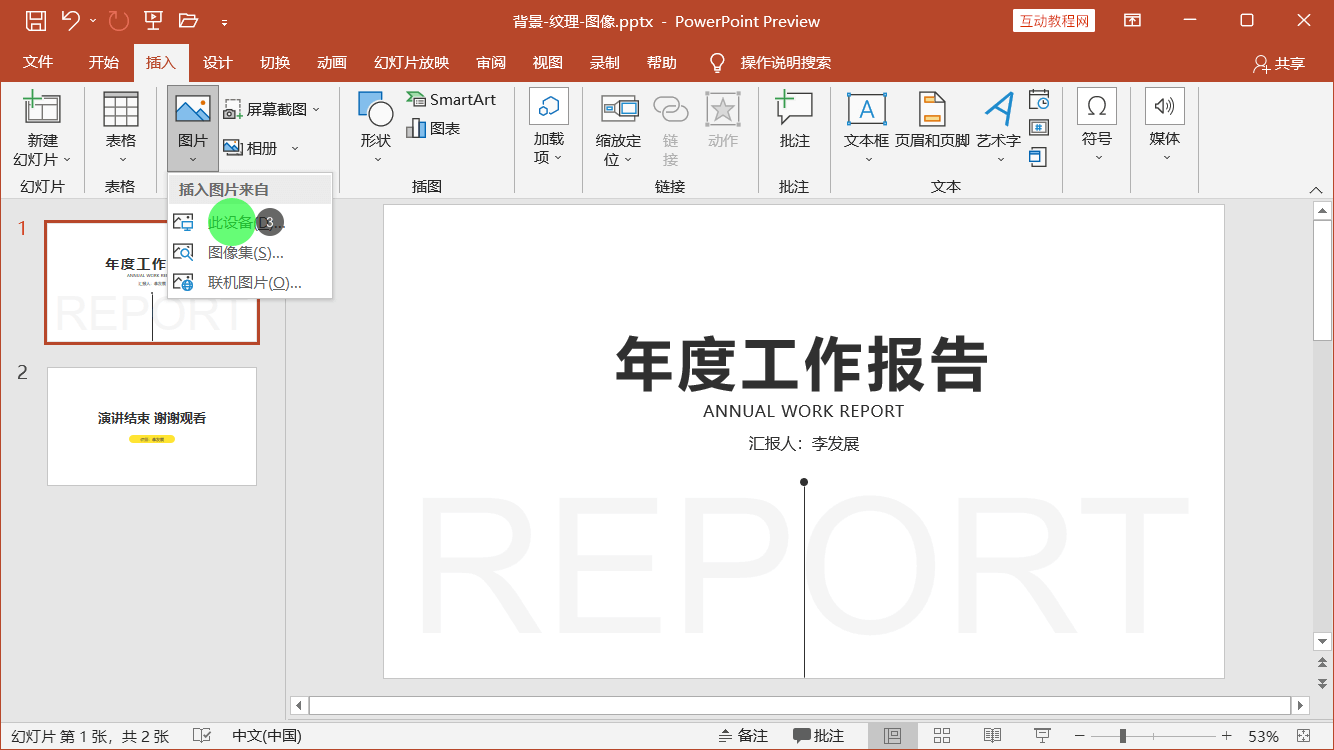Screen dimensions: 1334x750
Task: Click the 新建幻灯片 icon
Action: point(42,108)
